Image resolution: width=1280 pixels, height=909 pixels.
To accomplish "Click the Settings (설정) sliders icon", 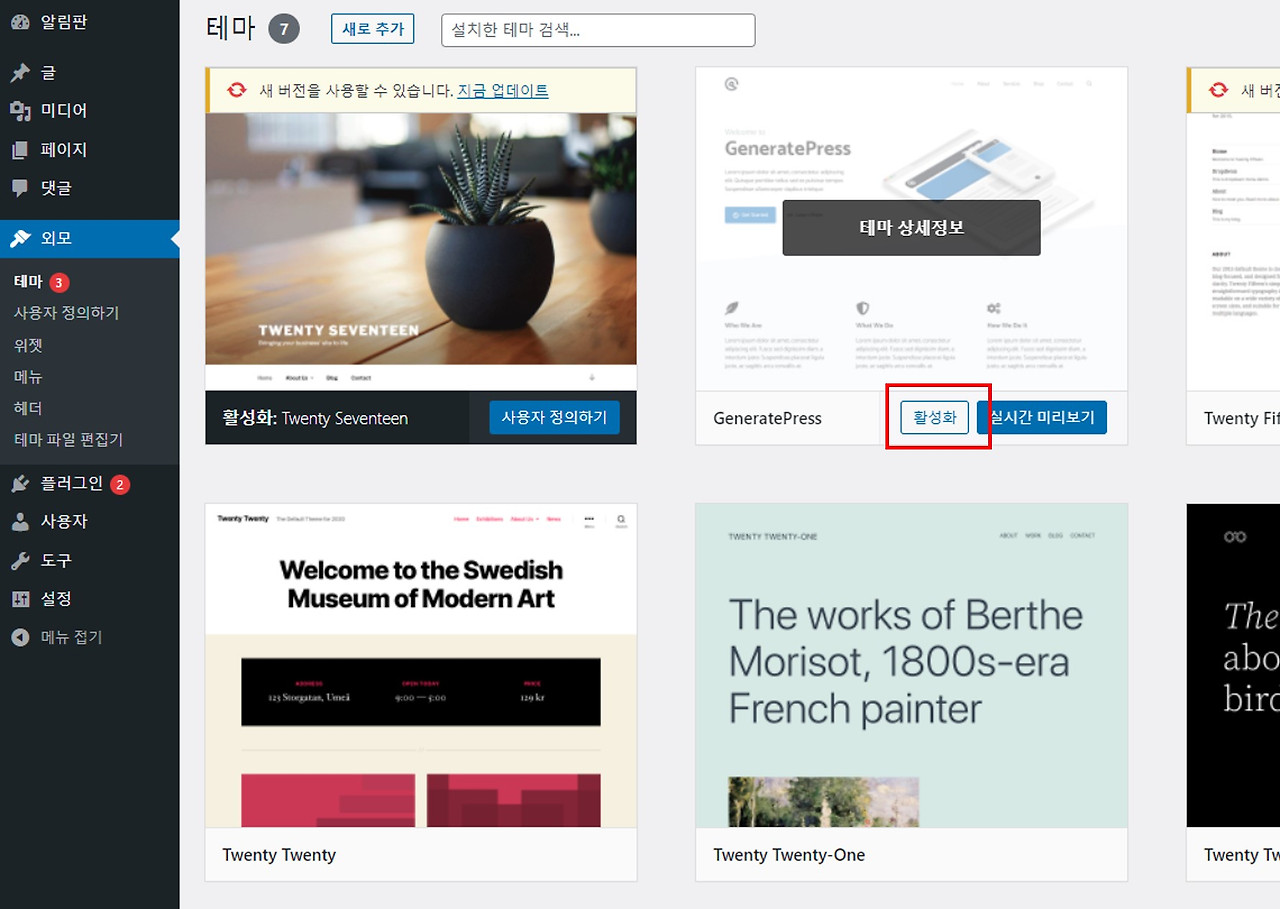I will click(x=20, y=599).
